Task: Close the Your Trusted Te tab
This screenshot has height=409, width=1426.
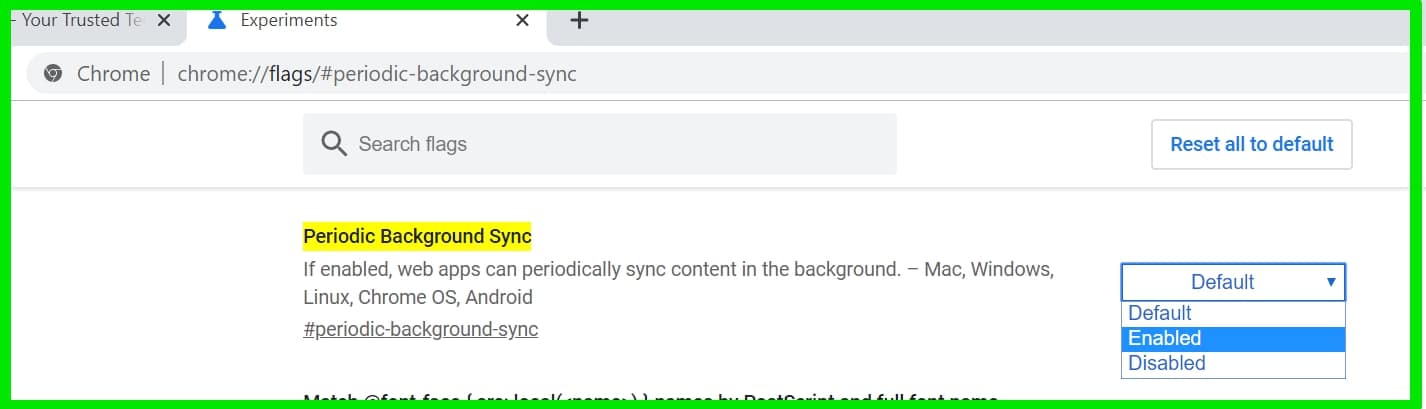Action: pyautogui.click(x=164, y=20)
